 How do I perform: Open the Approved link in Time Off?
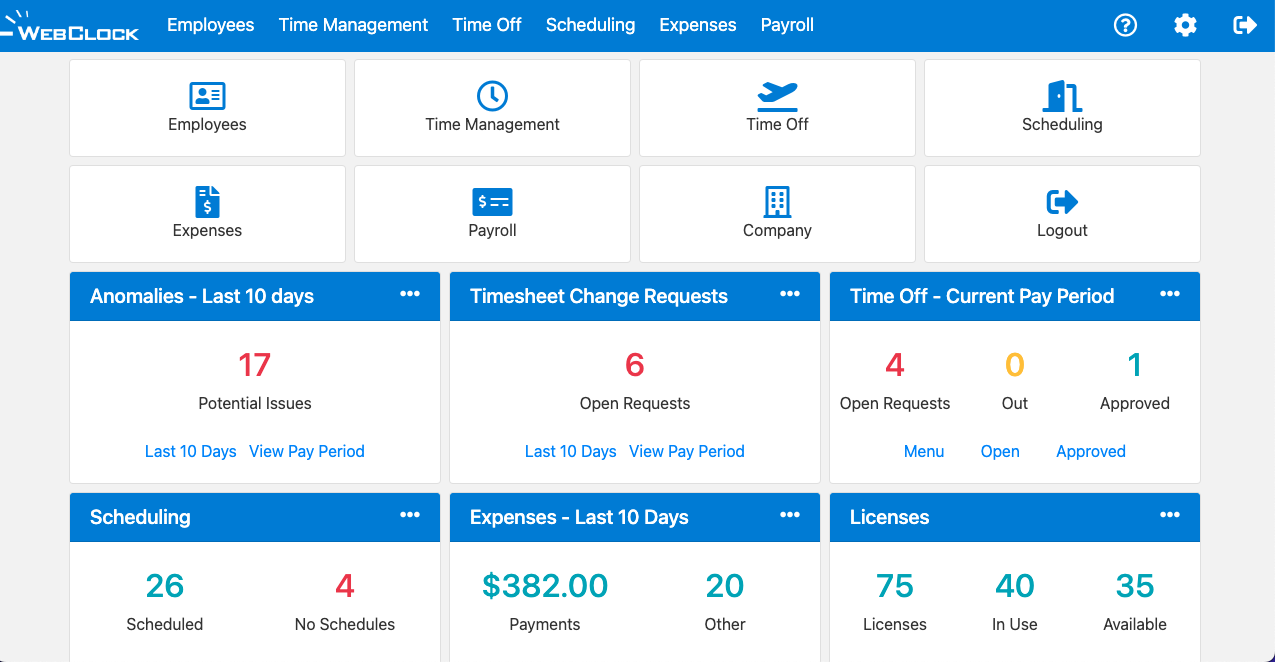pyautogui.click(x=1091, y=451)
